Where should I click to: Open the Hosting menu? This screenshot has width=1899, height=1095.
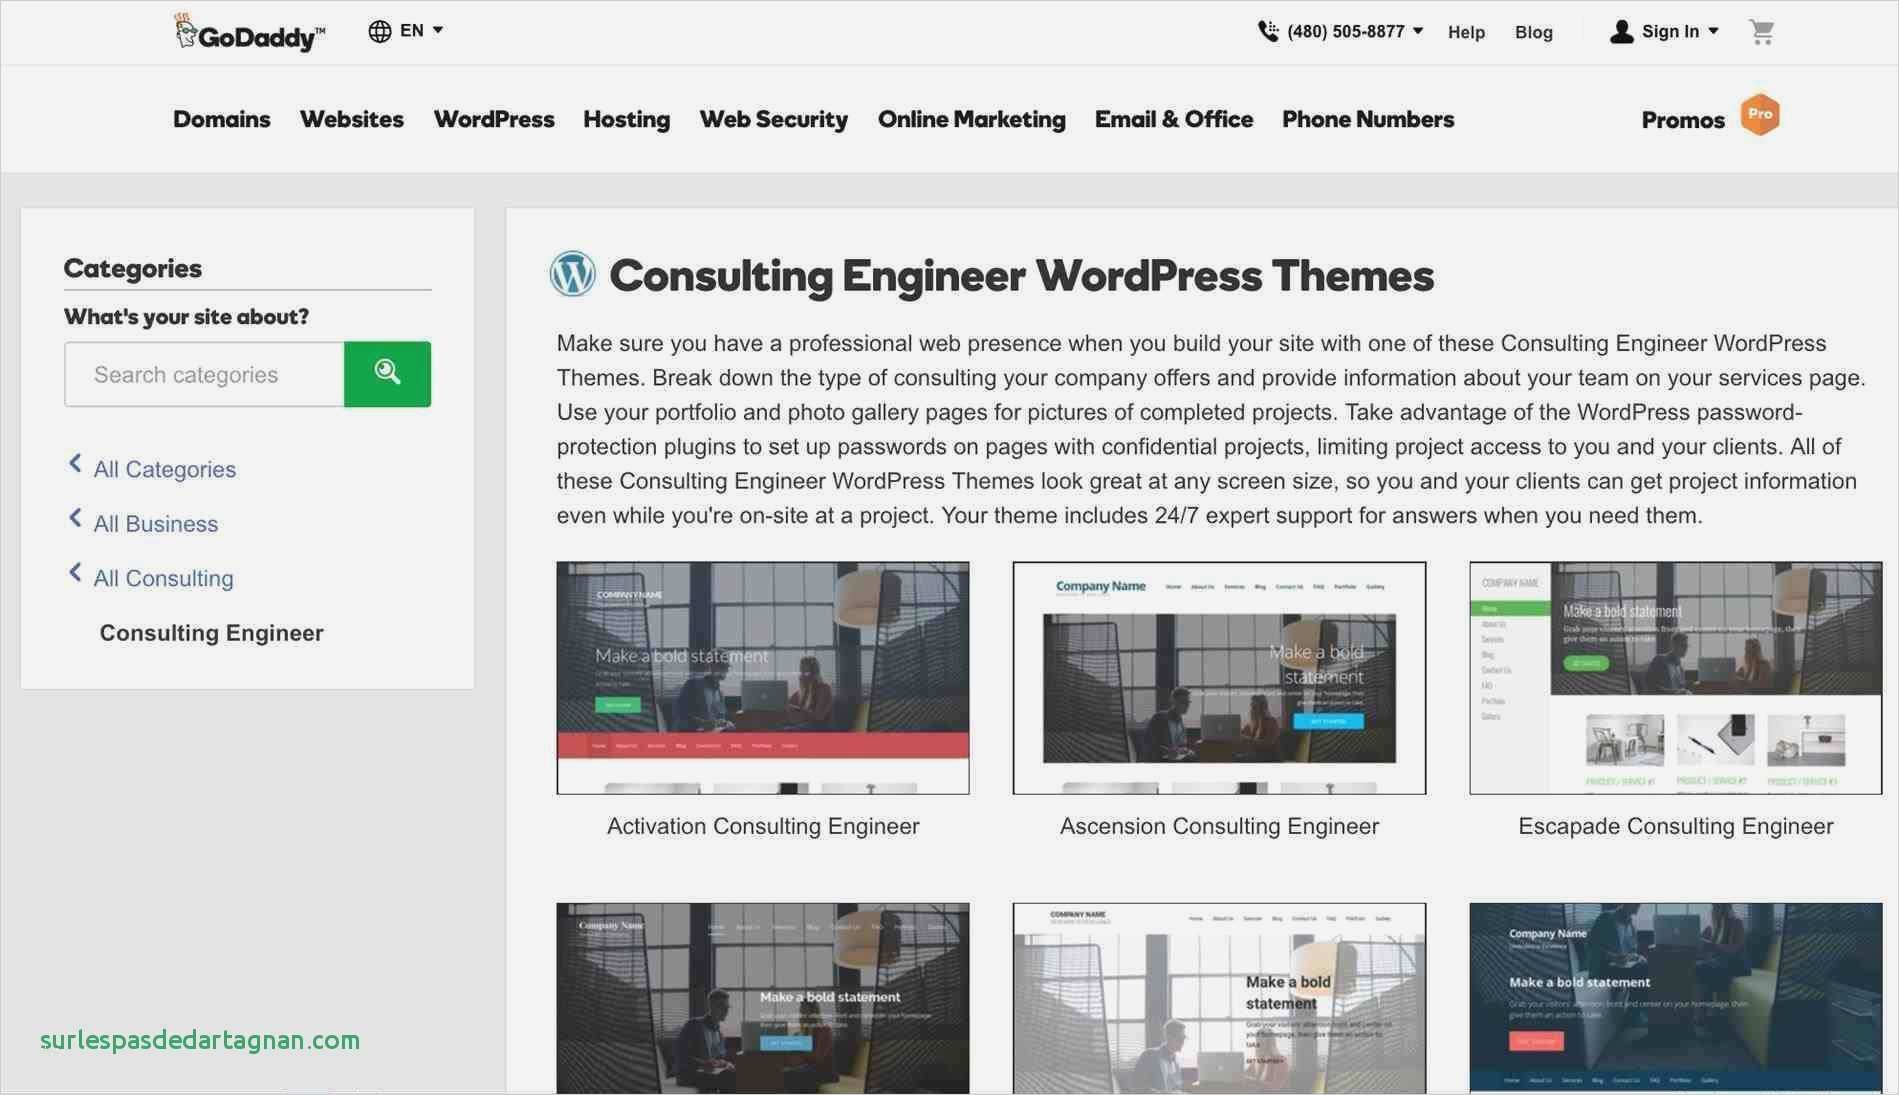627,119
